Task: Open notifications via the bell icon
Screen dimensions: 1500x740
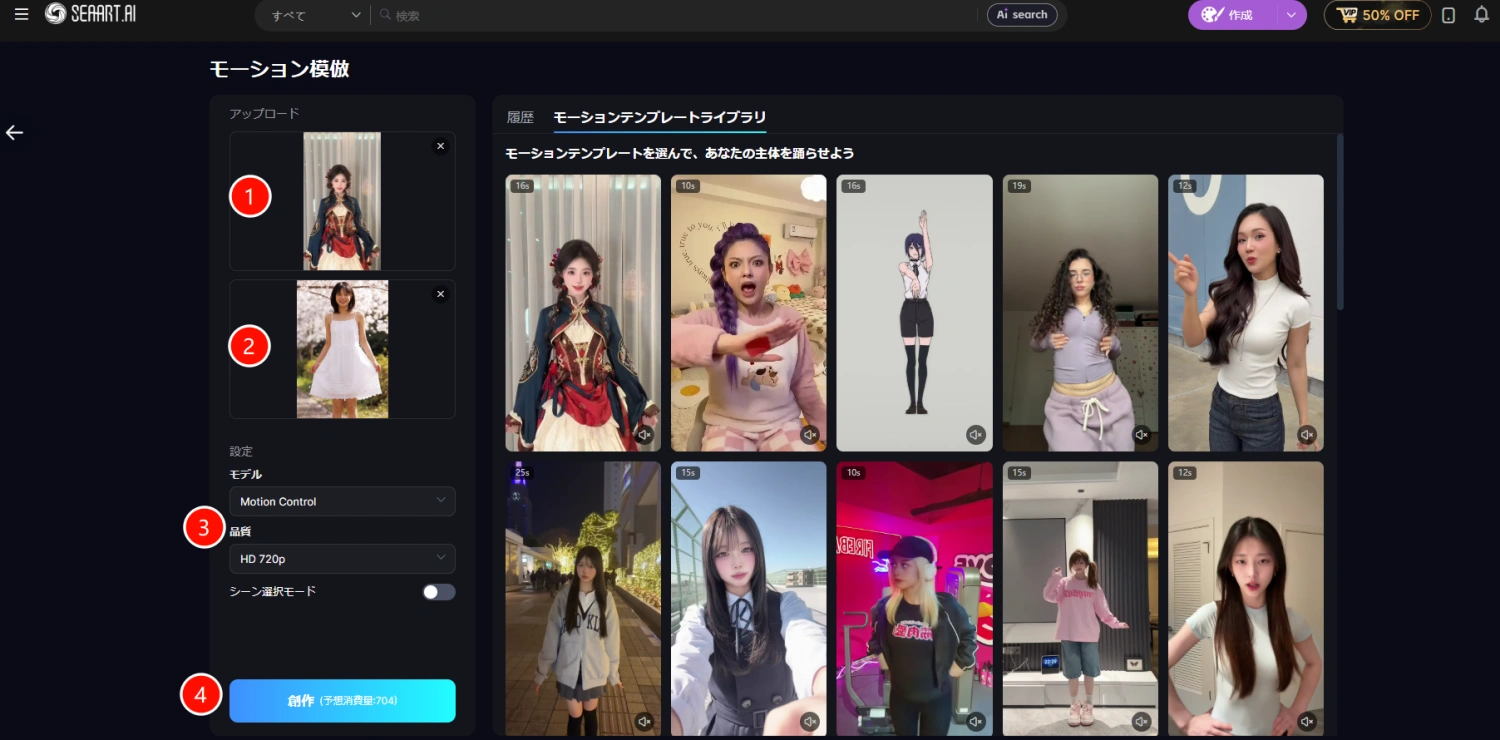Action: click(1481, 15)
